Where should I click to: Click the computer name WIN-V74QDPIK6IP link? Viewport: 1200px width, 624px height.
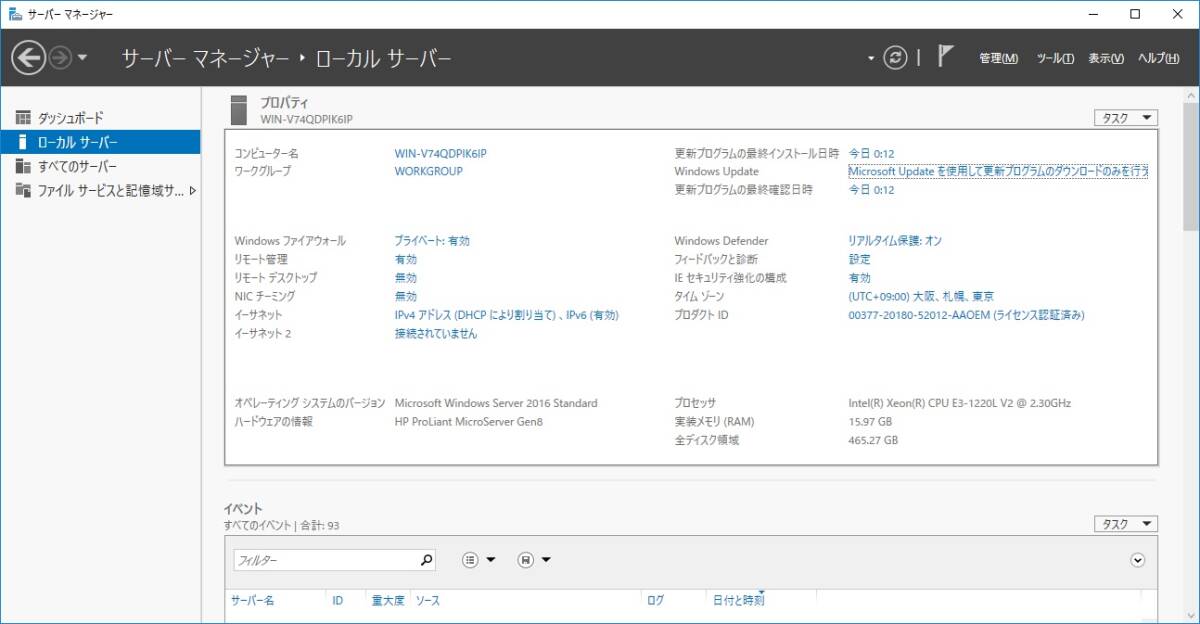[x=447, y=153]
